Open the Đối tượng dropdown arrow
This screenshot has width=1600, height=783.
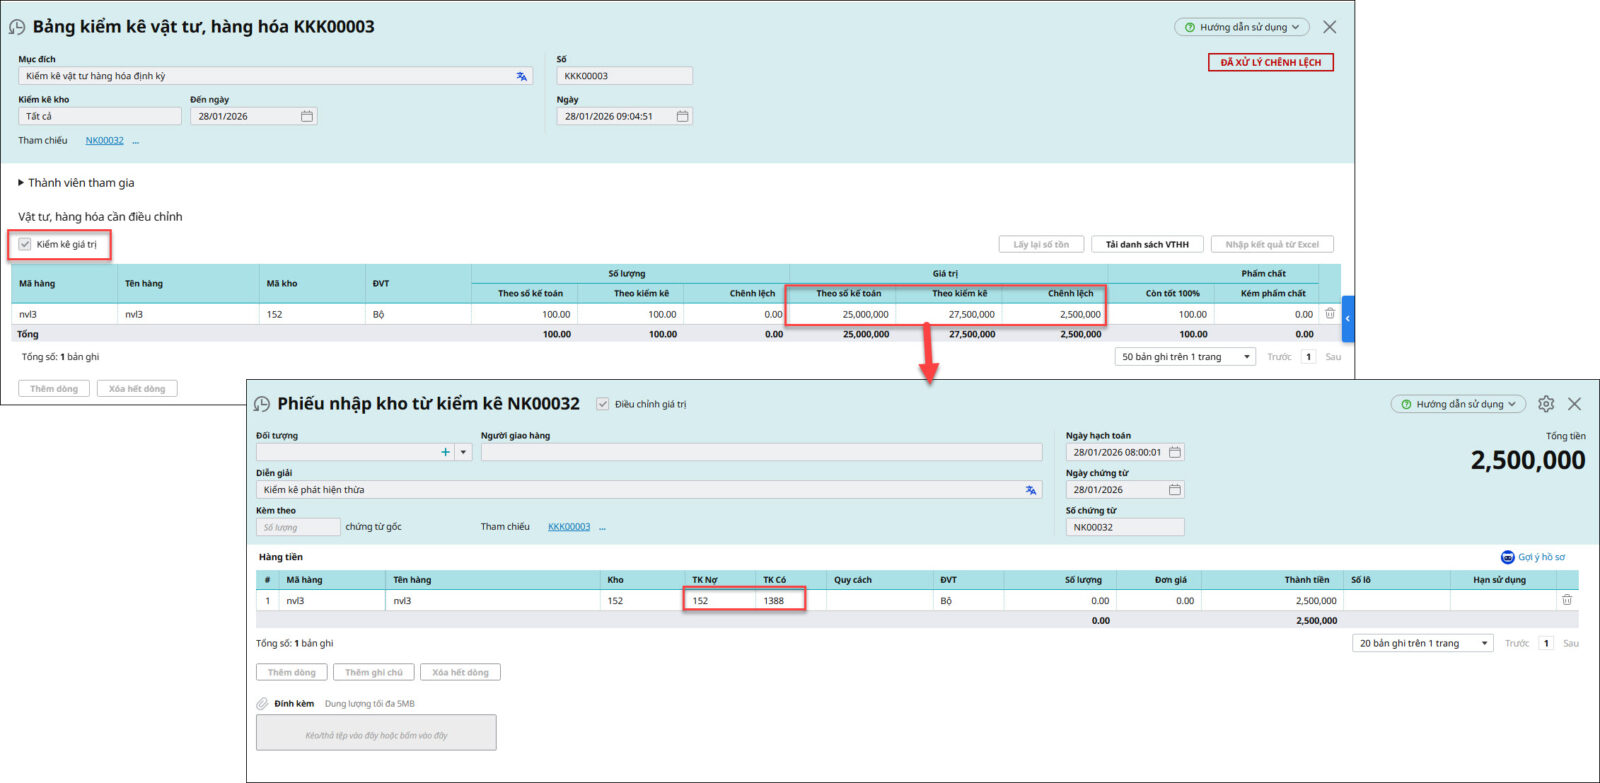pyautogui.click(x=463, y=452)
